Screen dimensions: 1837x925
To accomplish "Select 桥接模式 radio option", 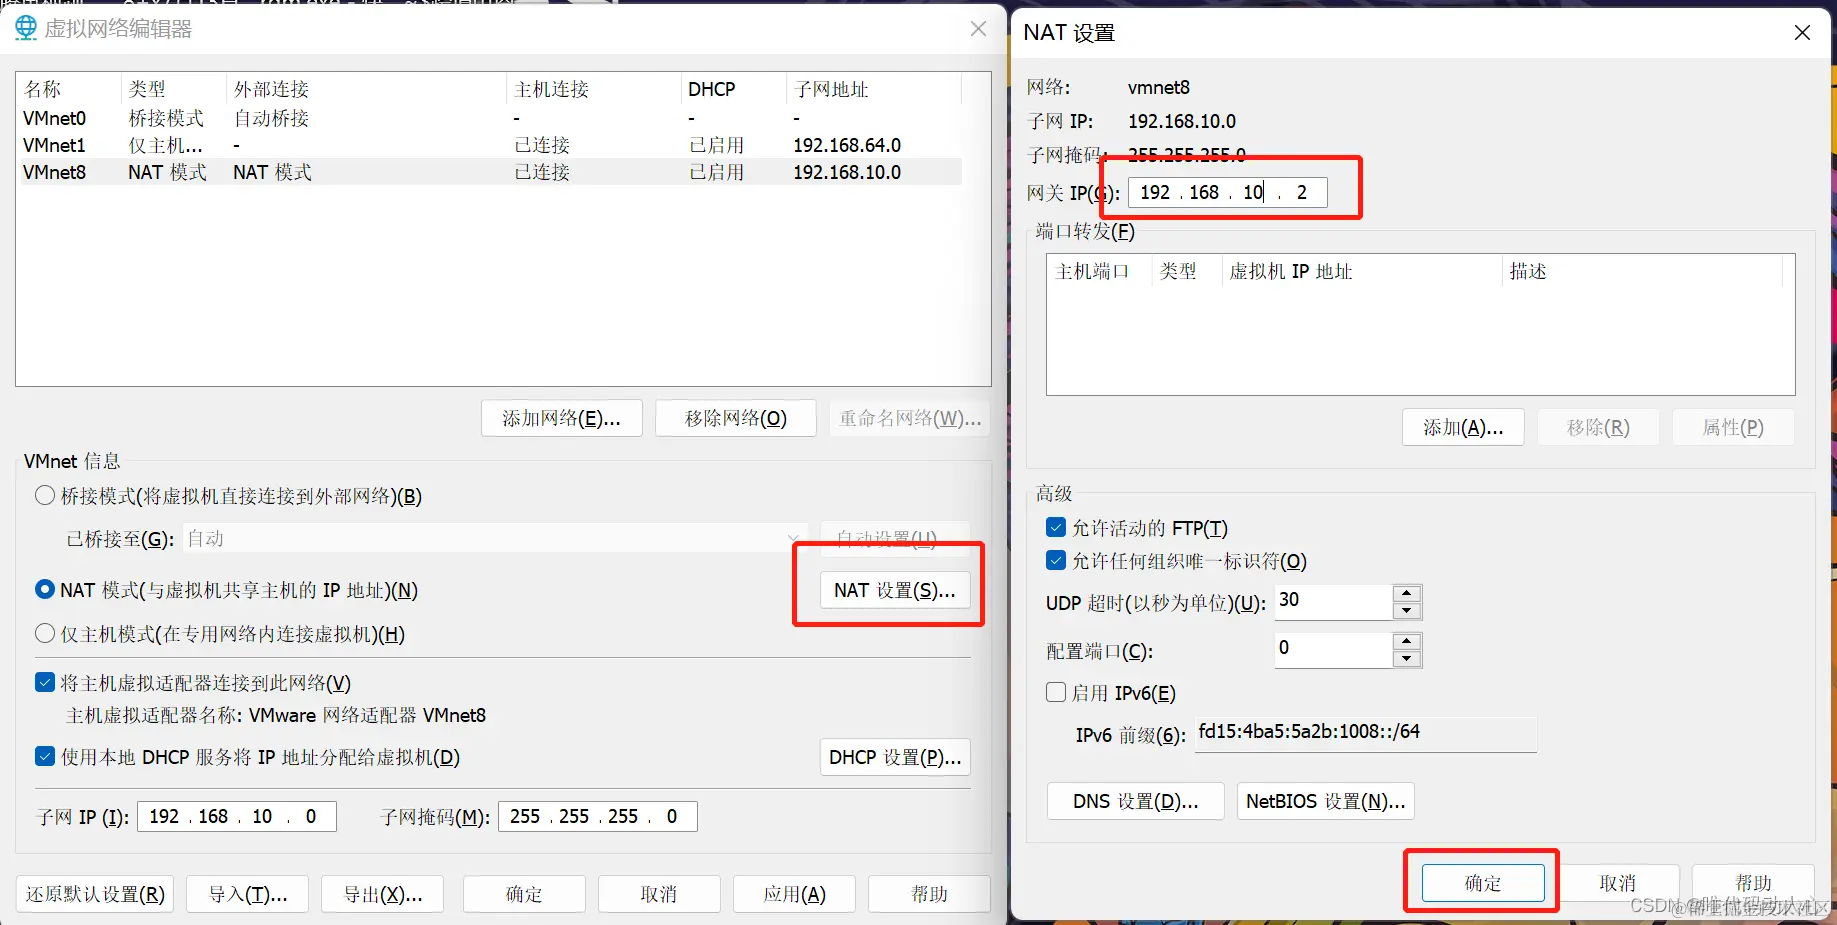I will [45, 496].
